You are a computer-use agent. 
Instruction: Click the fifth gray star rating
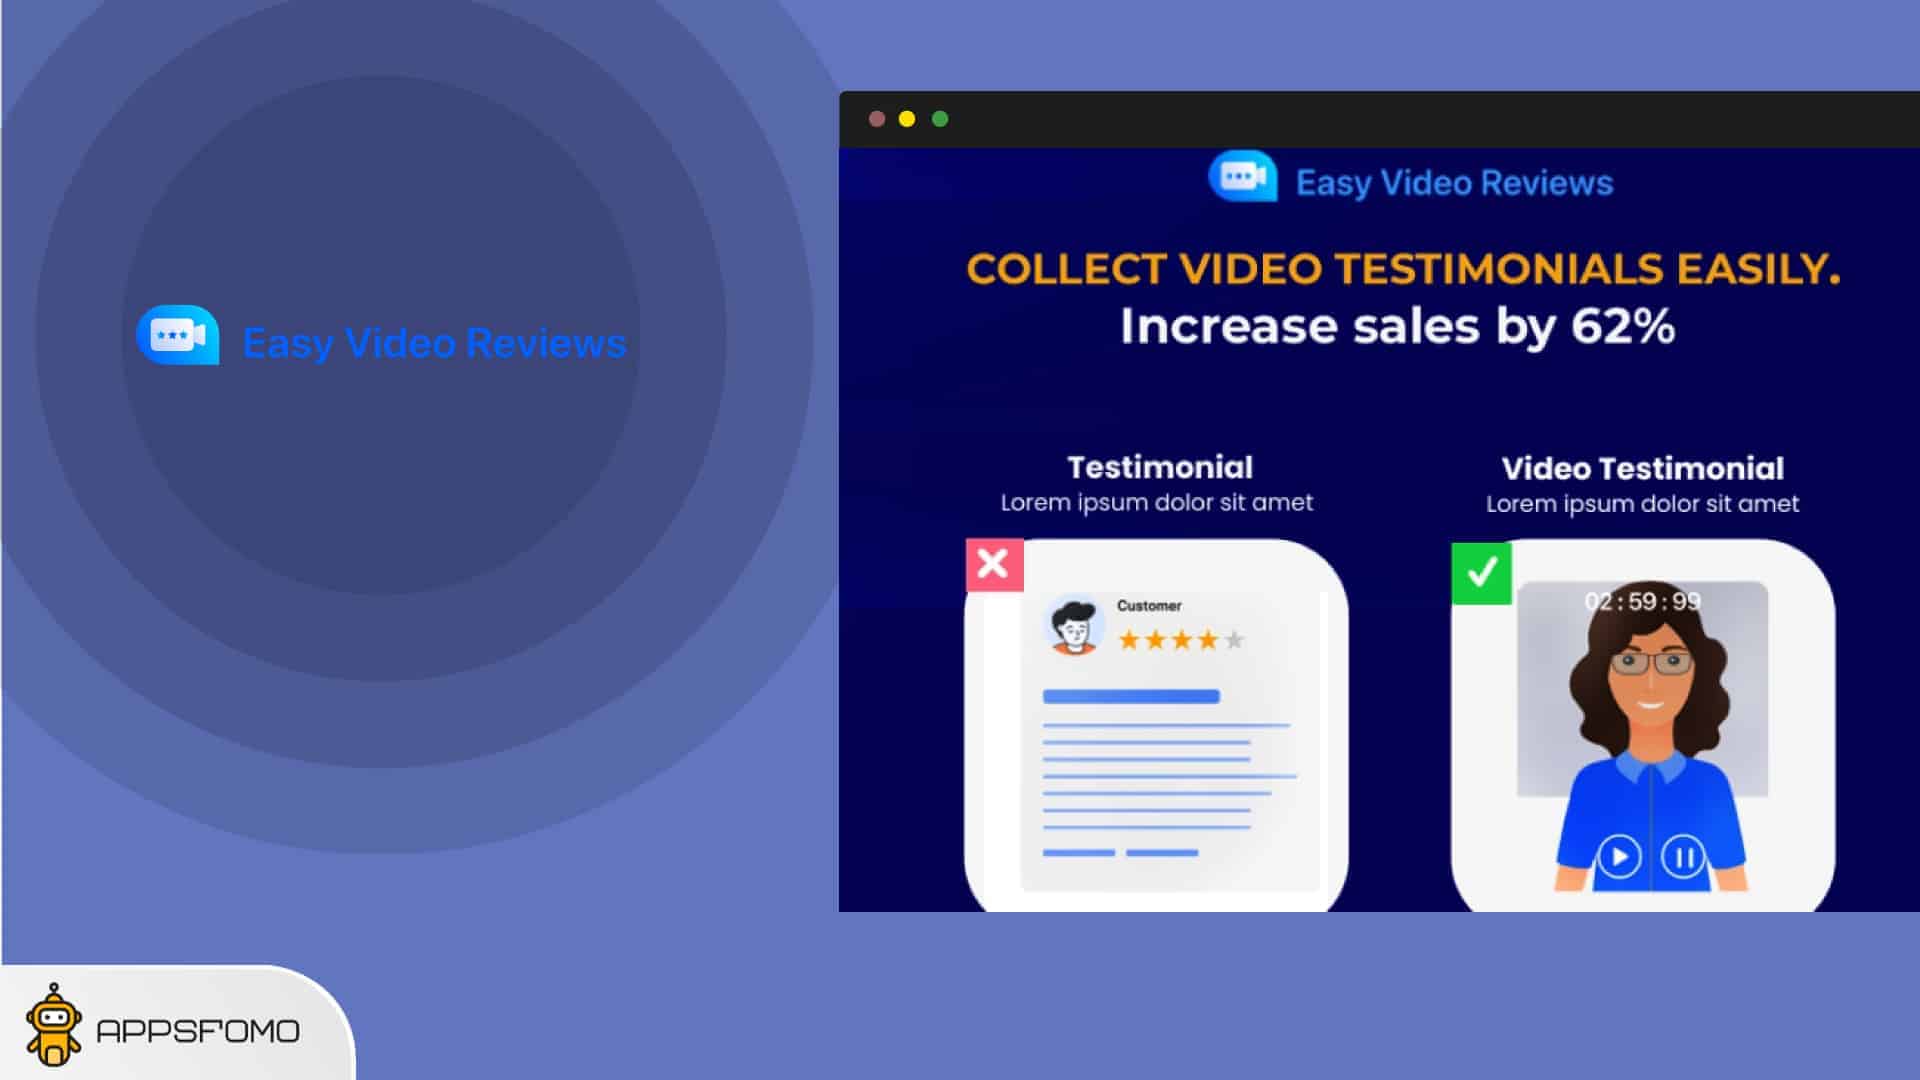pos(1235,640)
